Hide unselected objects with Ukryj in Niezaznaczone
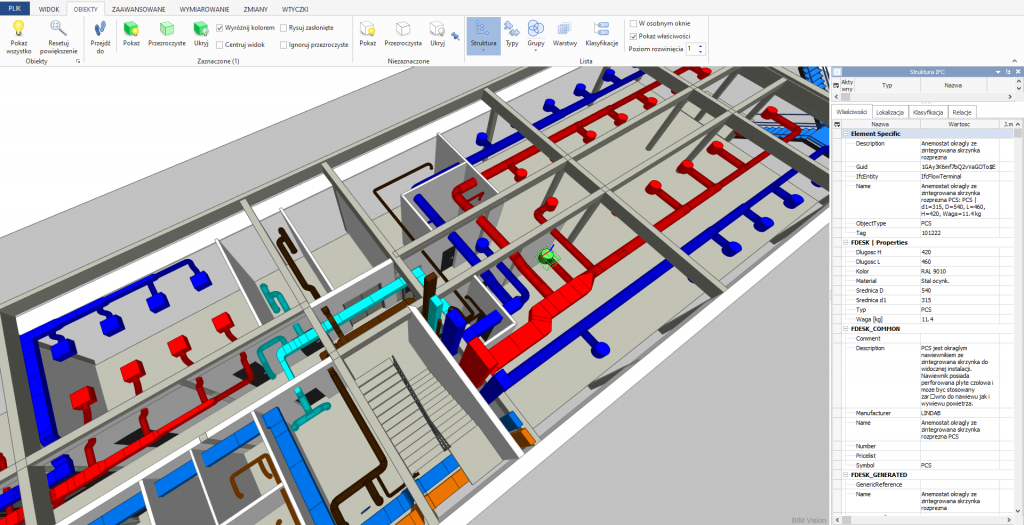The height and width of the screenshot is (525, 1024). point(437,29)
